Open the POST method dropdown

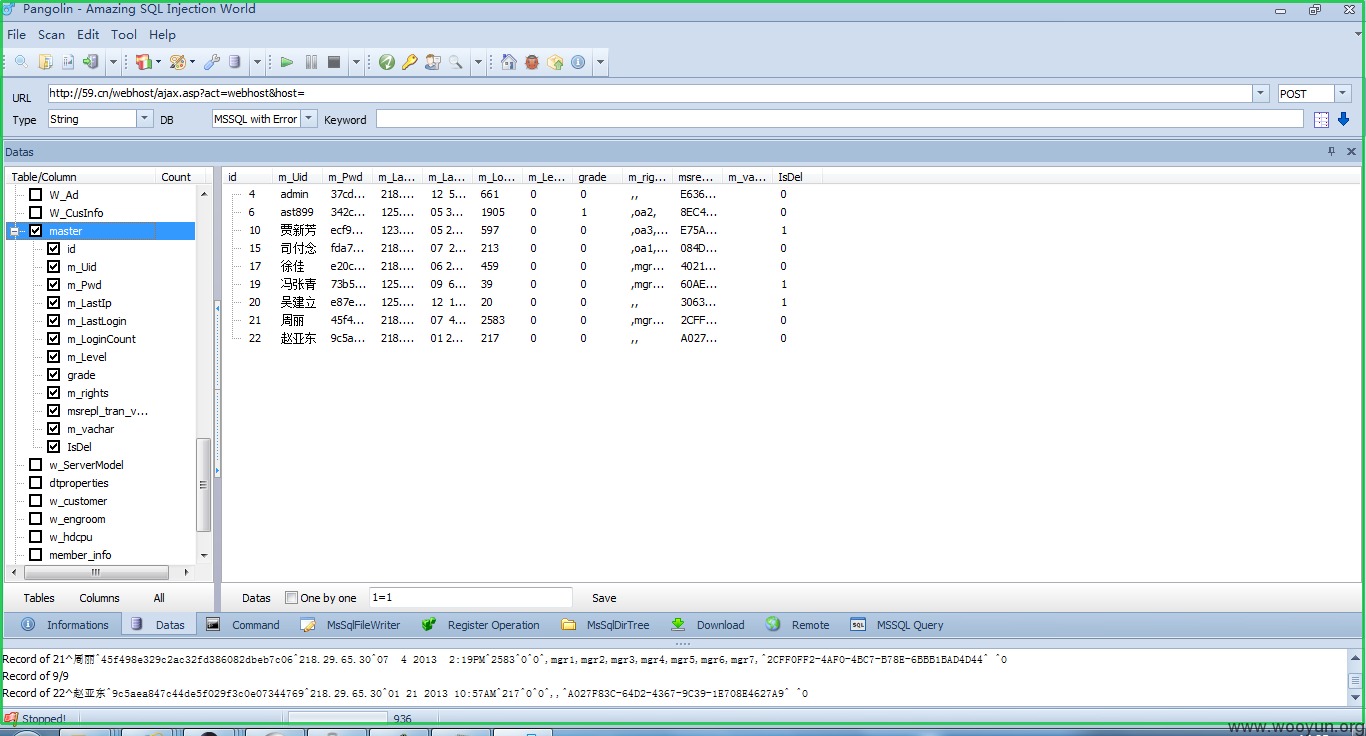1343,93
